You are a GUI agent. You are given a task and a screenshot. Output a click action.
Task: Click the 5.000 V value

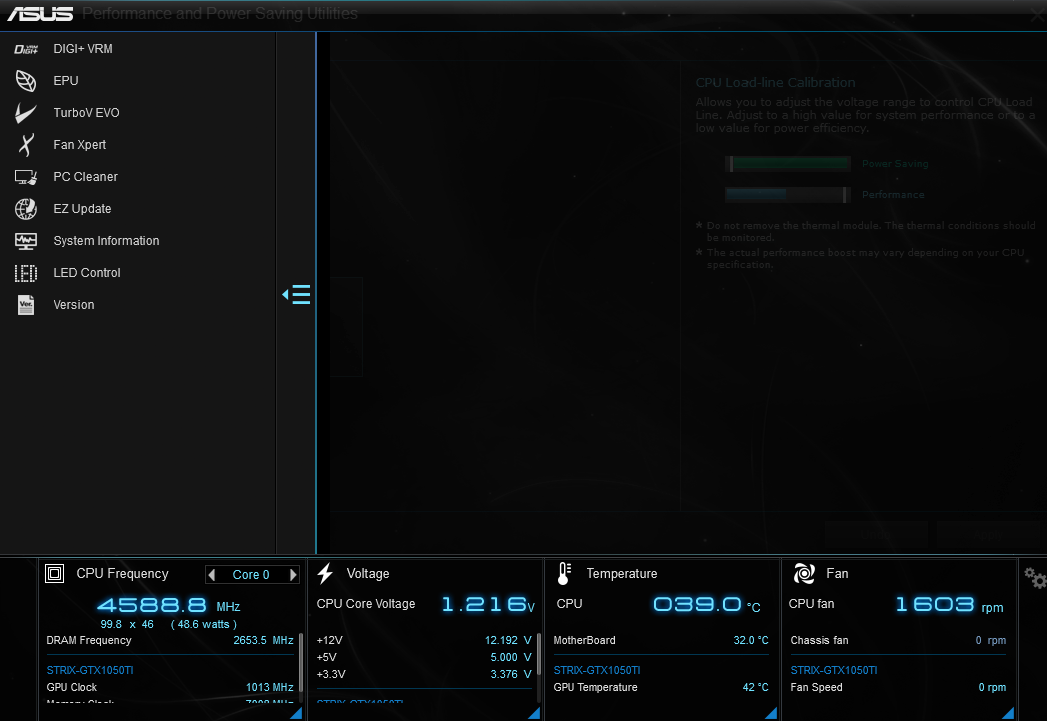(511, 658)
